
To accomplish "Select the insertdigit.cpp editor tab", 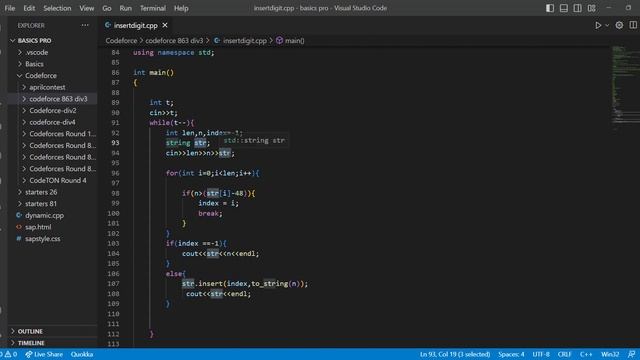I will coord(136,25).
